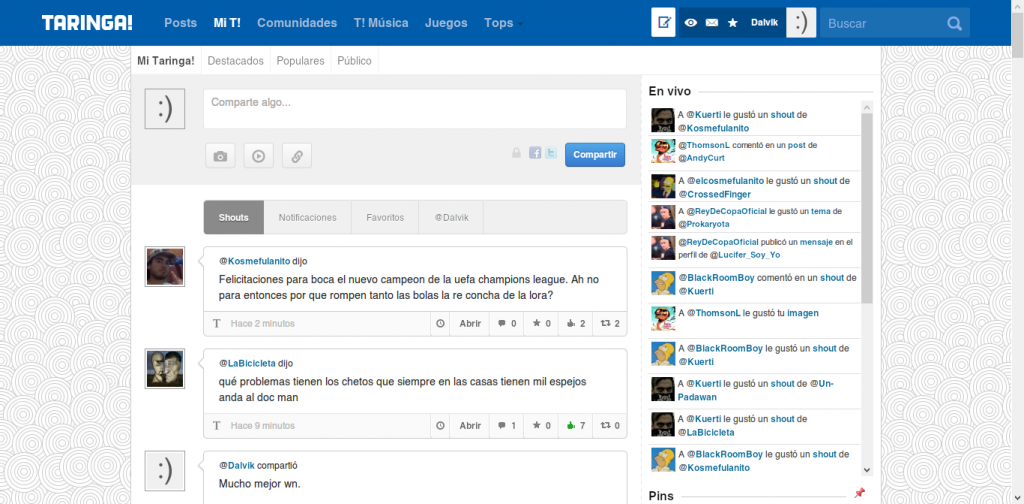Open notifications eye icon in header
This screenshot has height=504, width=1024.
click(x=691, y=23)
